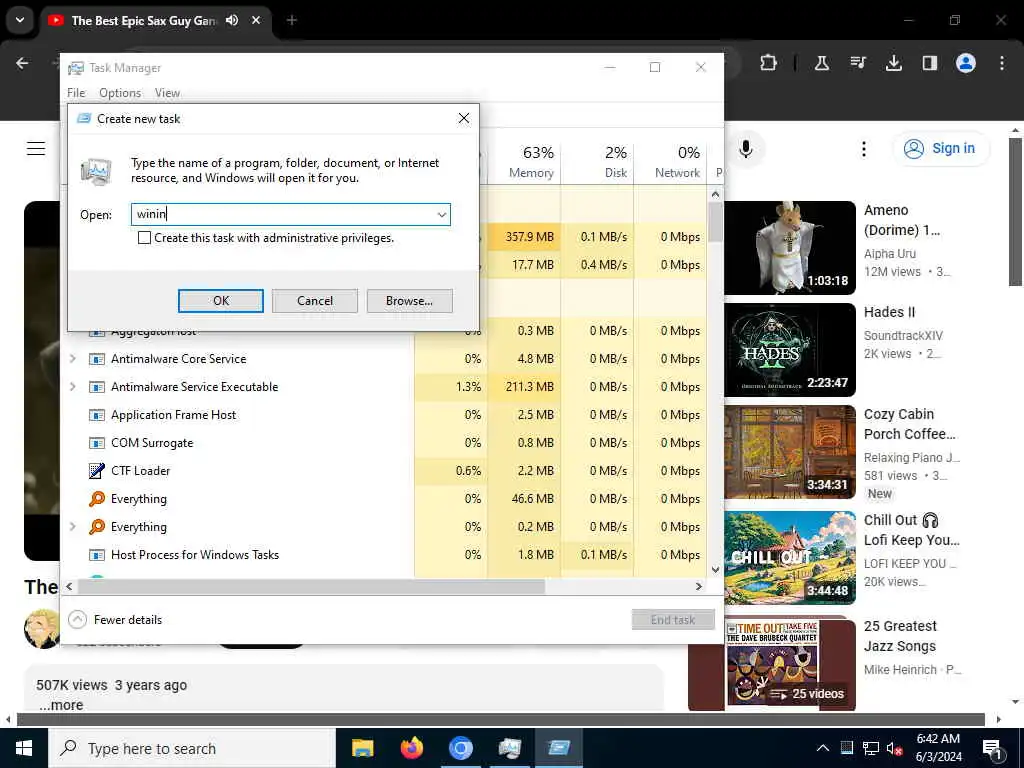Click Antimalware Core Service icon
The width and height of the screenshot is (1024, 768).
[x=97, y=359]
